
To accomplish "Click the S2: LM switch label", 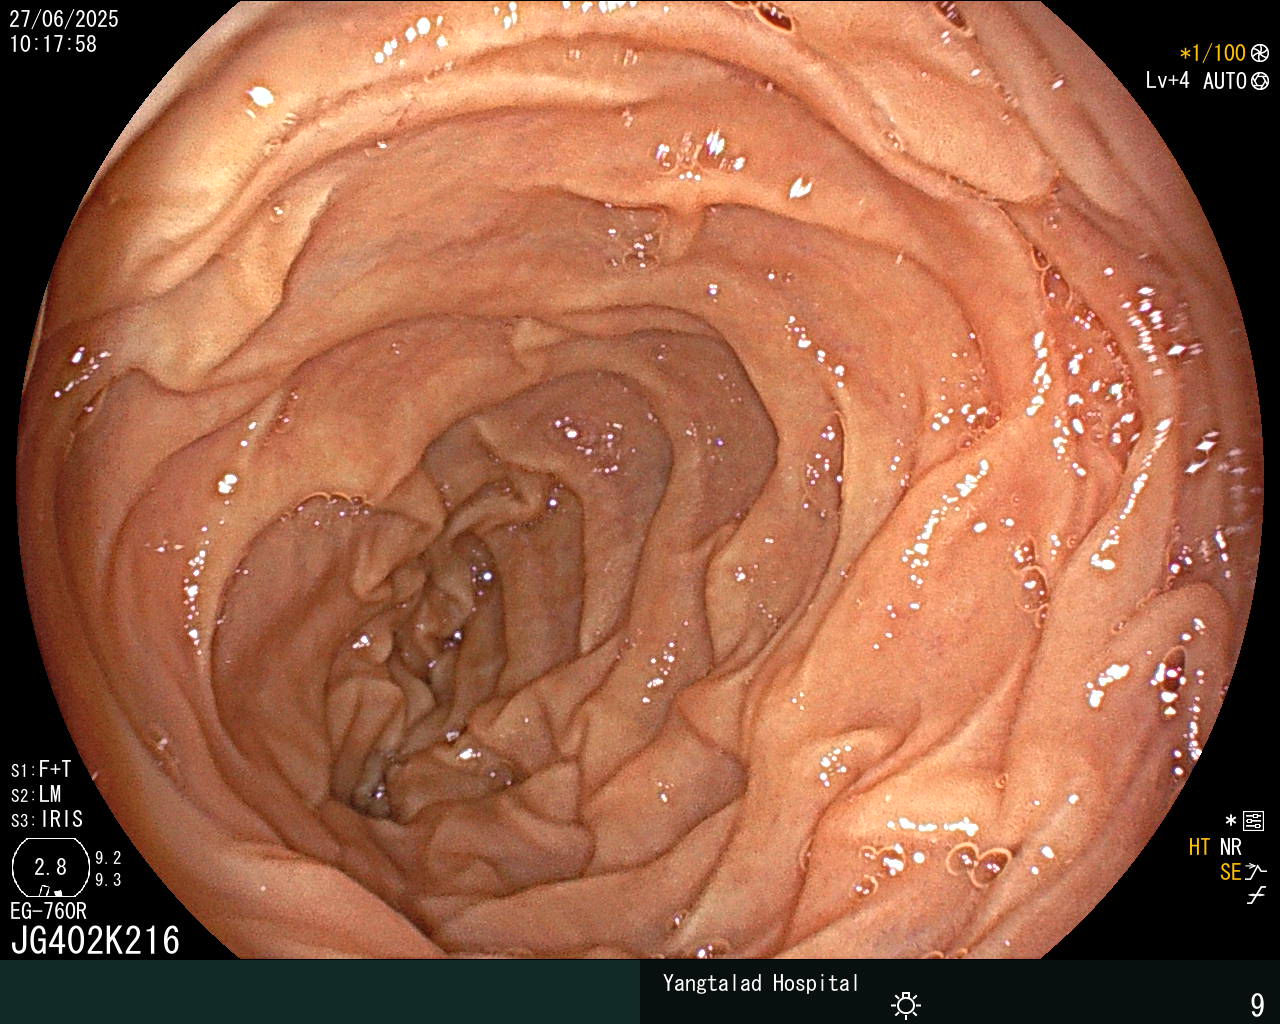I will tap(36, 794).
